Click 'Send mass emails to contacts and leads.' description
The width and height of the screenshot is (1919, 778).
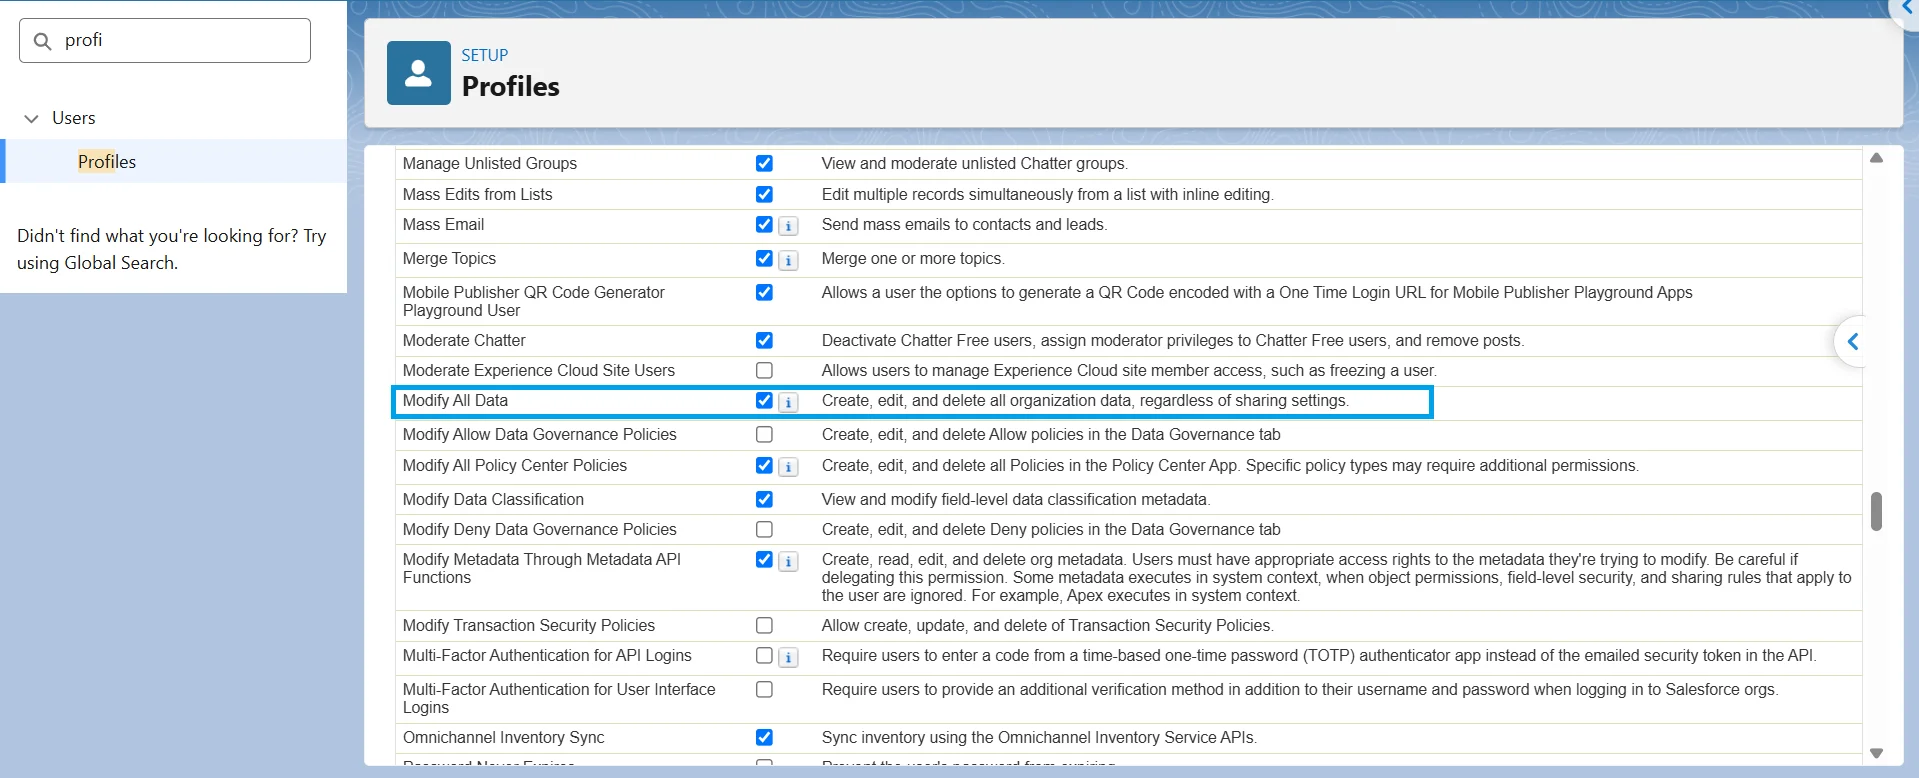click(x=964, y=224)
